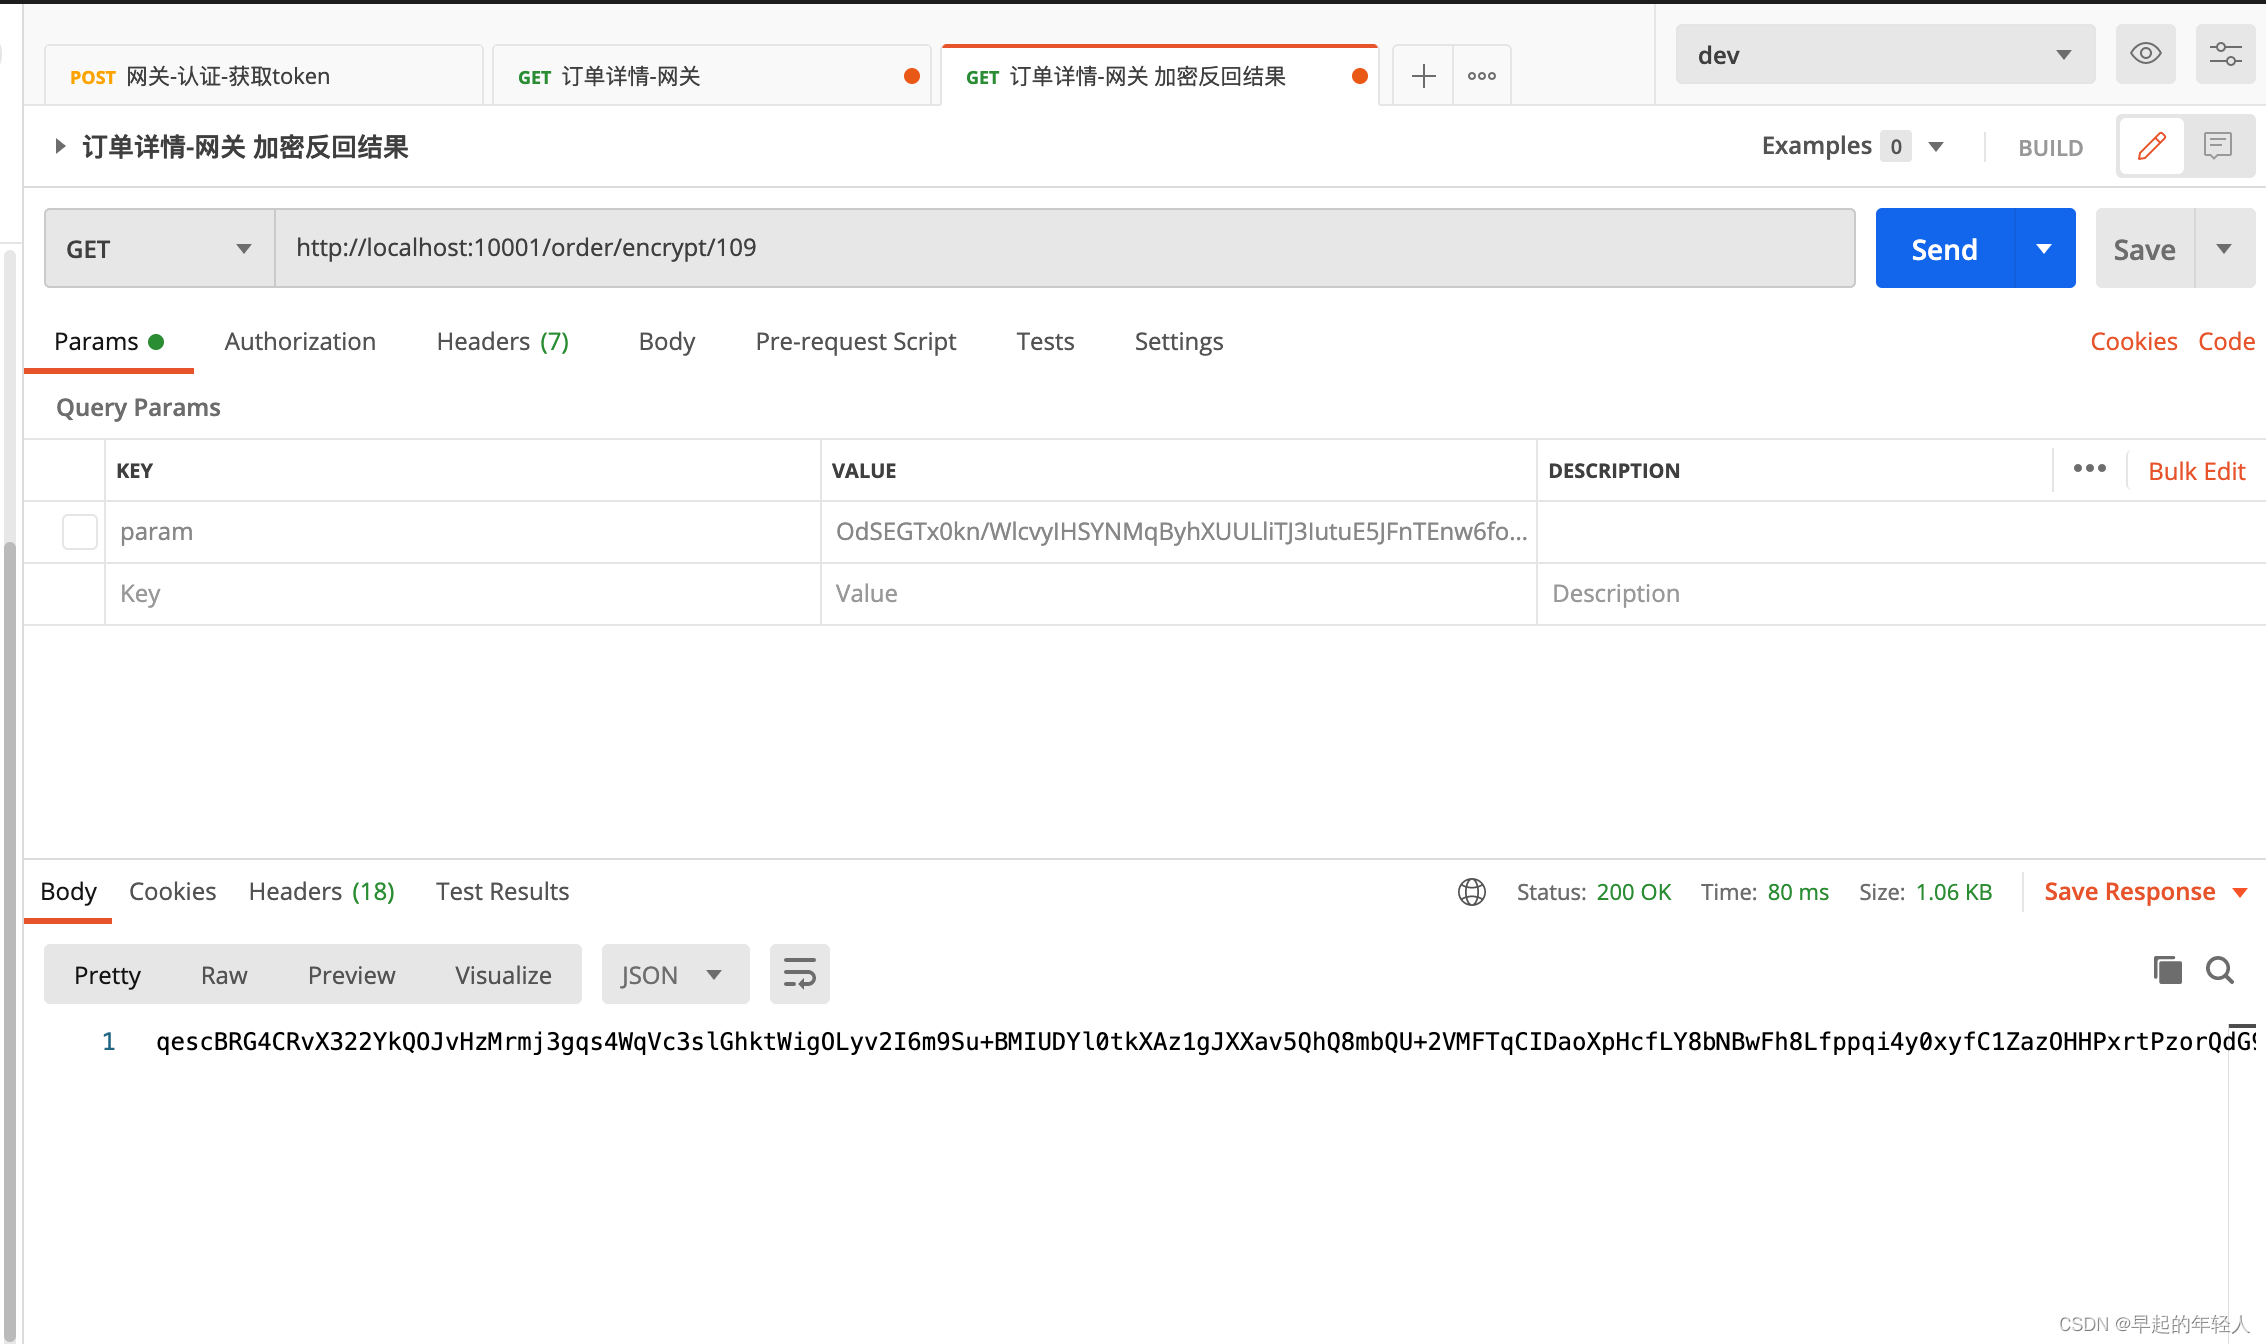
Task: Open environment settings via sliders icon
Action: click(x=2225, y=54)
